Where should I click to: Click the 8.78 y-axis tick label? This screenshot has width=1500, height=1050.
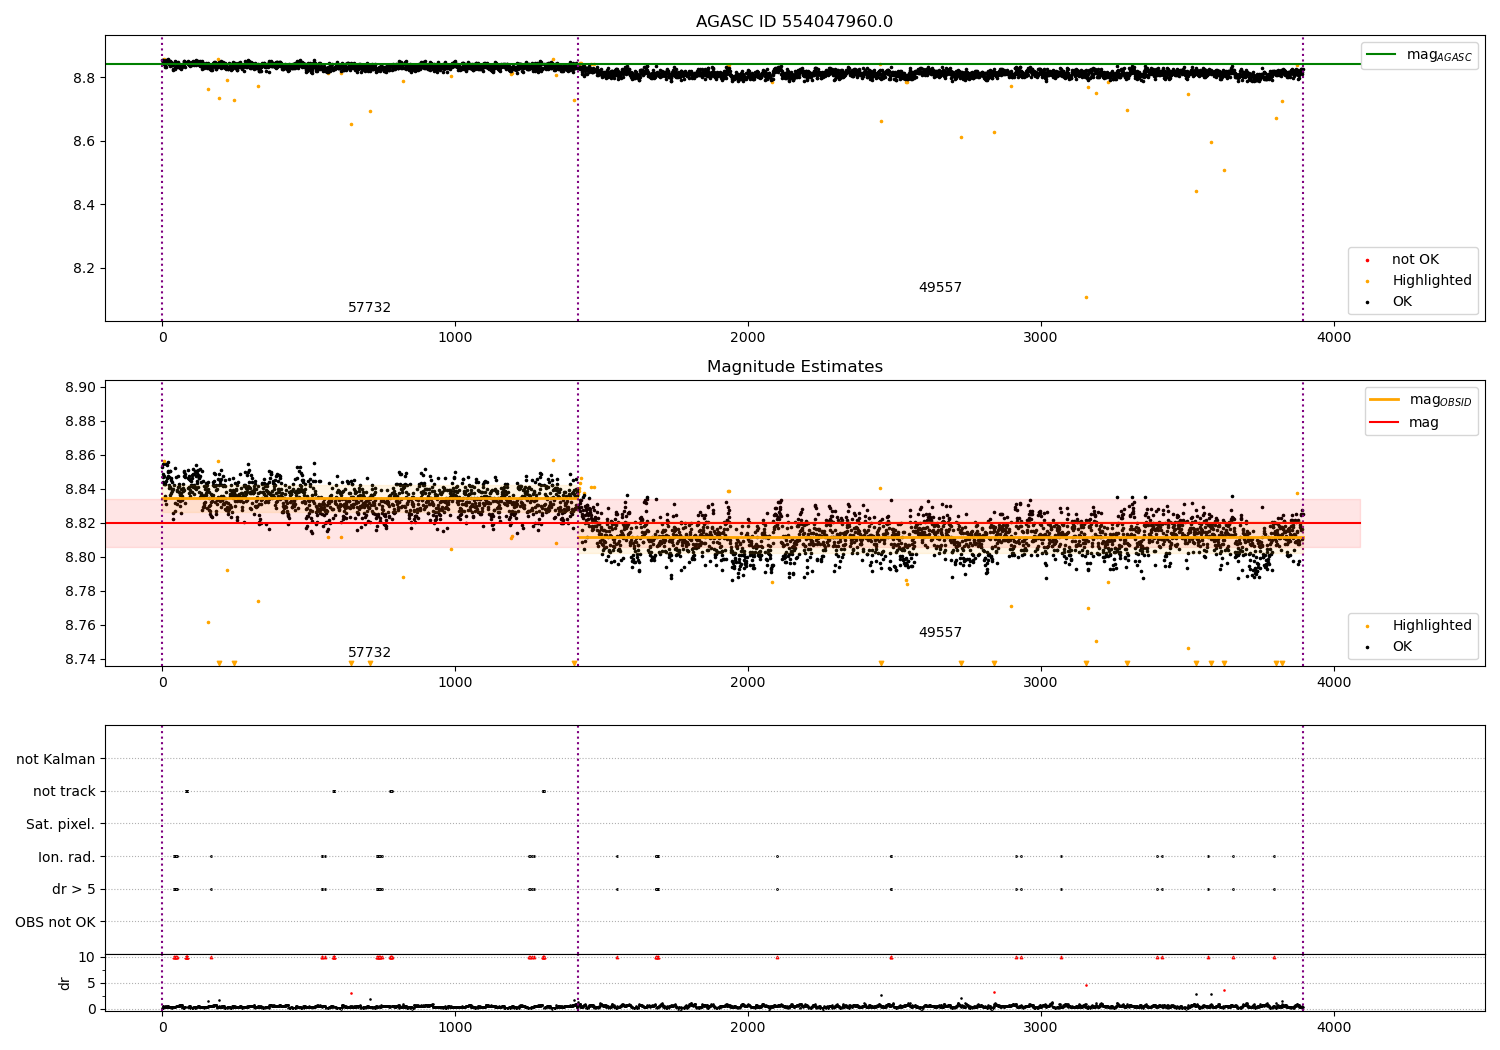[x=81, y=591]
